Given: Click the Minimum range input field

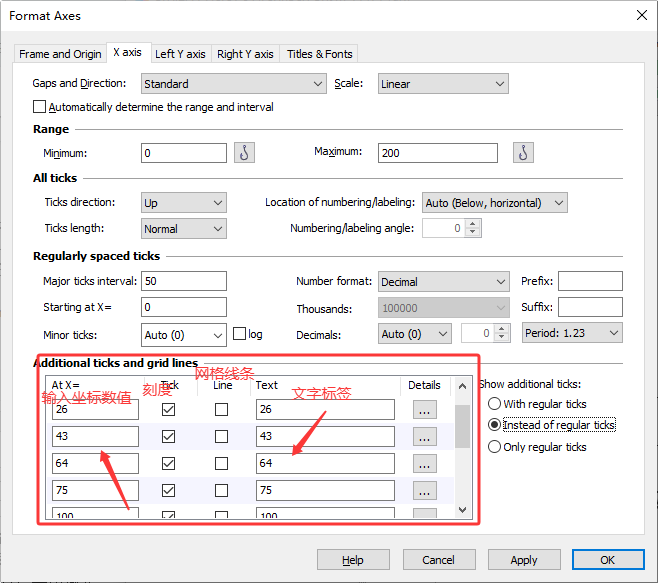Looking at the screenshot, I should coord(184,153).
